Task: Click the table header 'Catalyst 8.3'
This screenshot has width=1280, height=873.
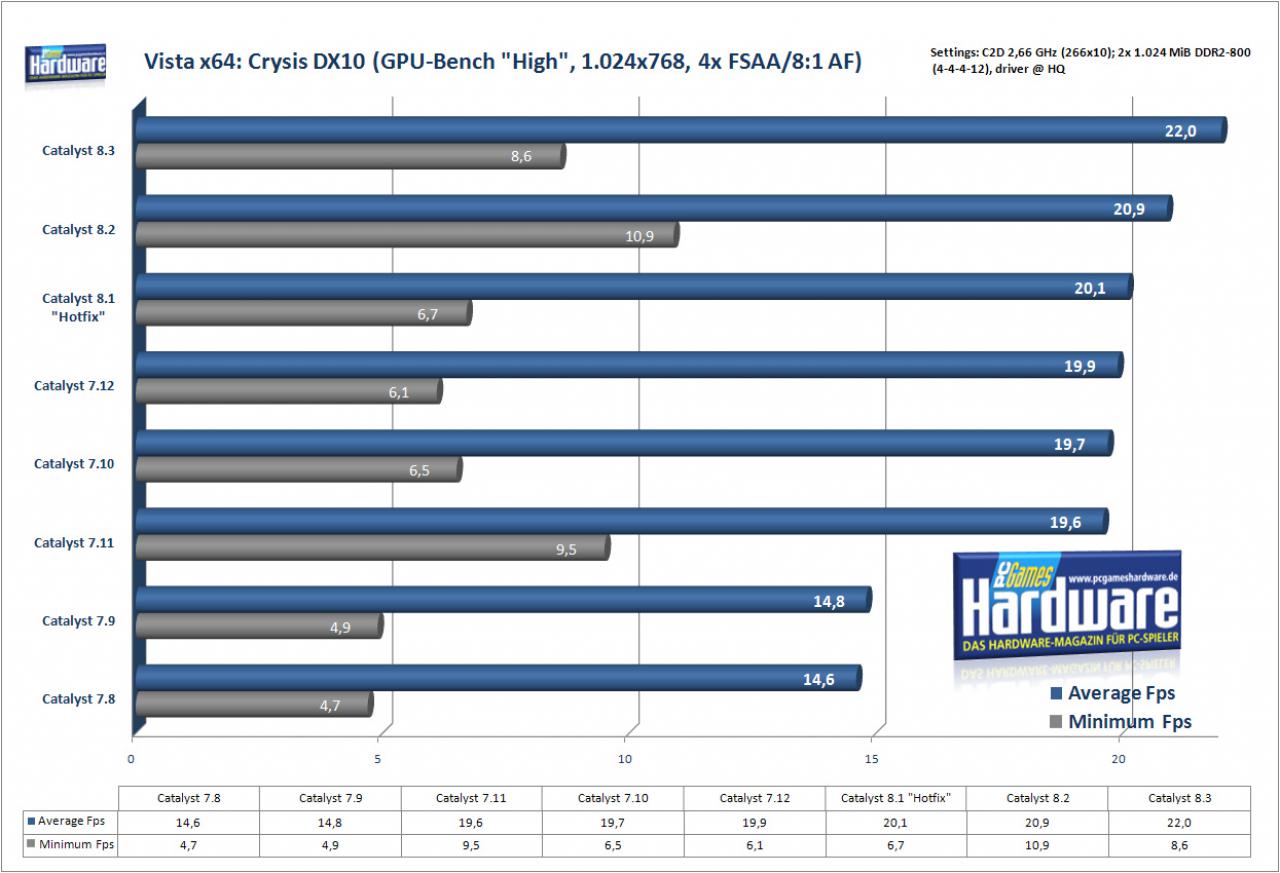Action: pos(1180,798)
